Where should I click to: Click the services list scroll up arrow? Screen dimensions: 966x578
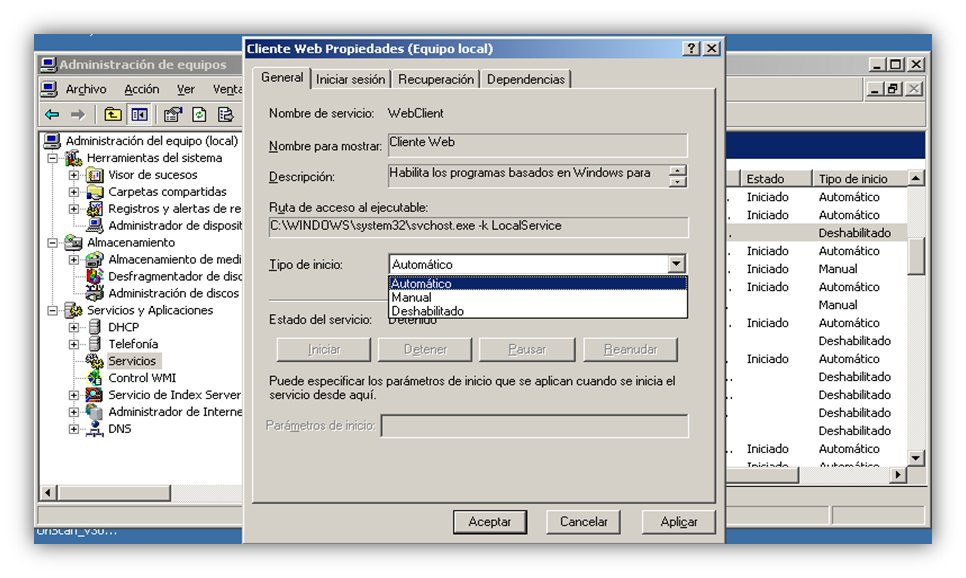(x=915, y=179)
